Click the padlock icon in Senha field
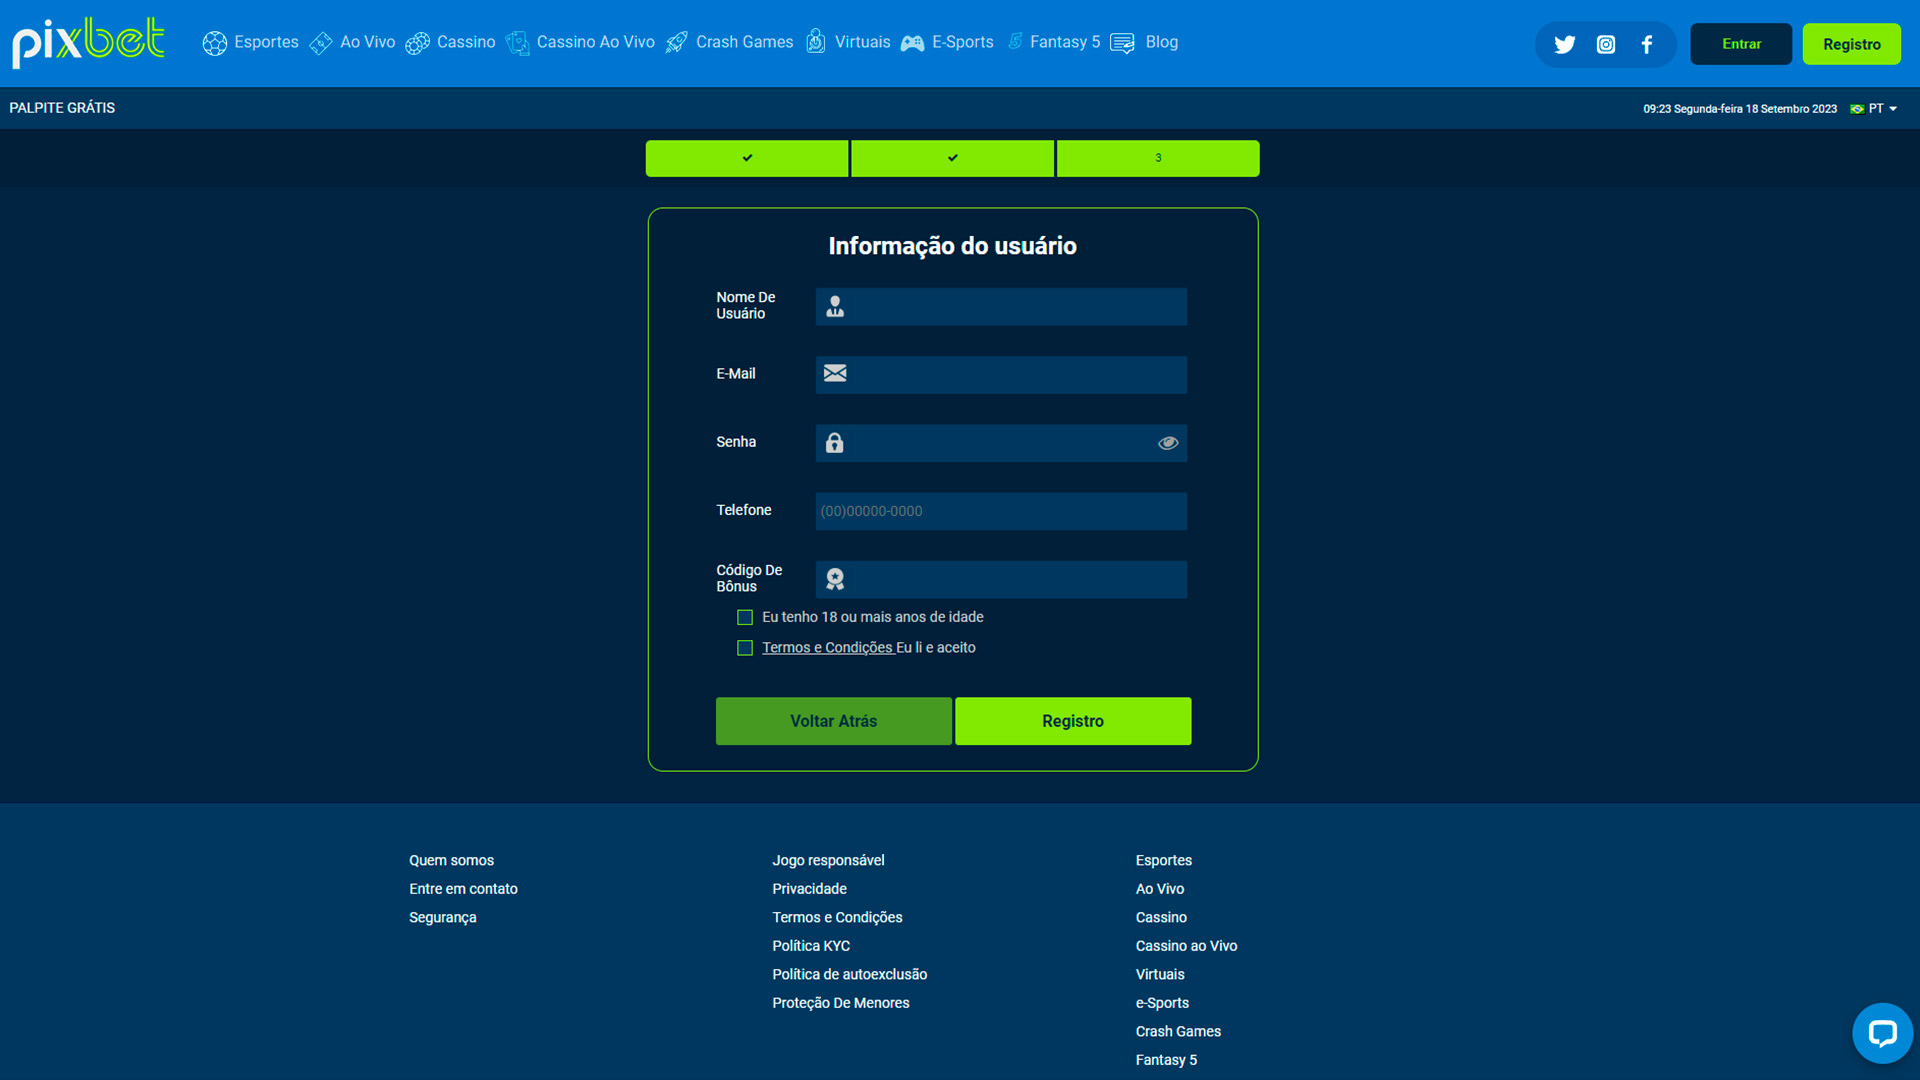This screenshot has width=1920, height=1080. pyautogui.click(x=834, y=442)
